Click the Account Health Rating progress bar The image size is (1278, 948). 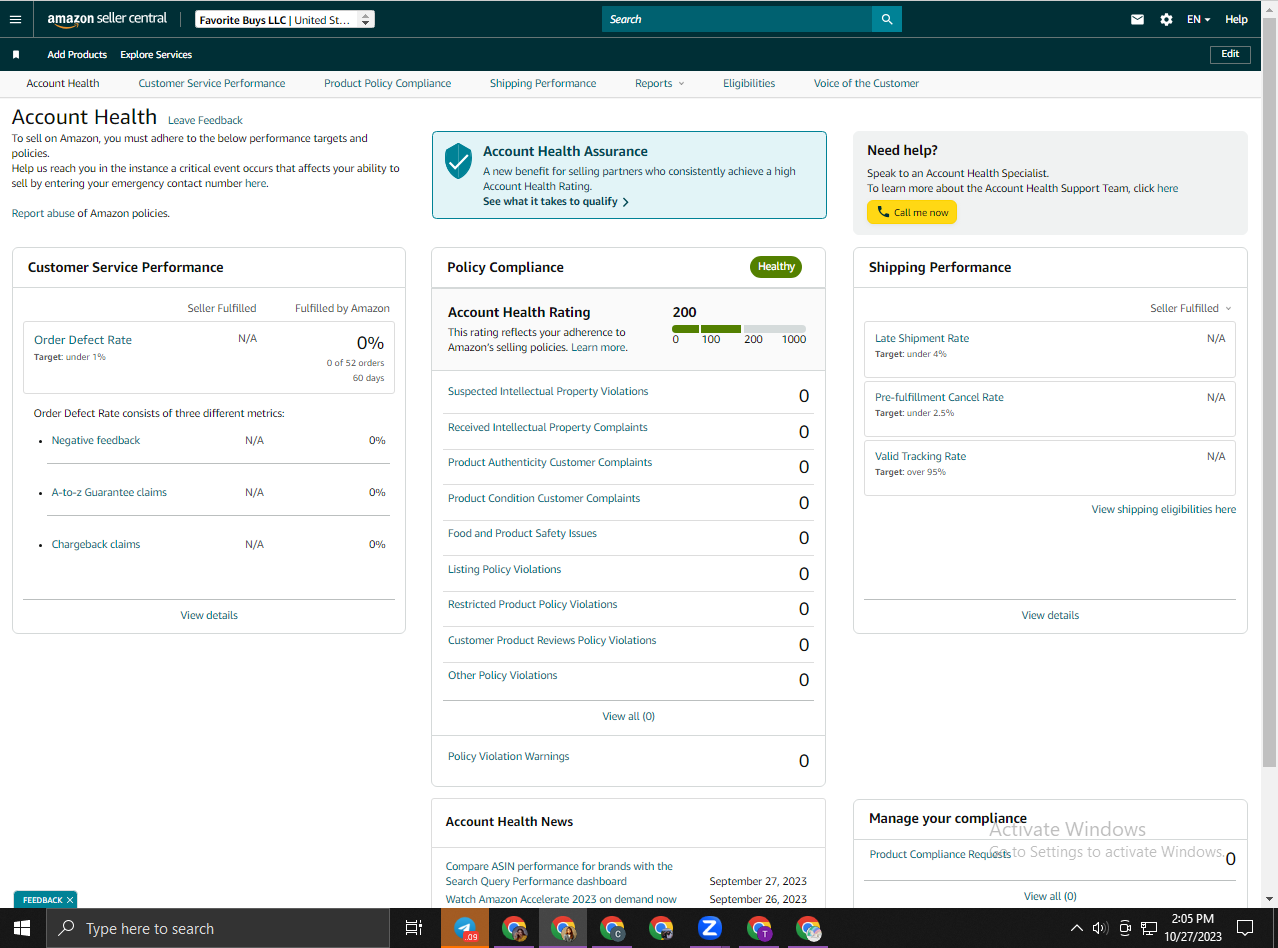pos(739,329)
